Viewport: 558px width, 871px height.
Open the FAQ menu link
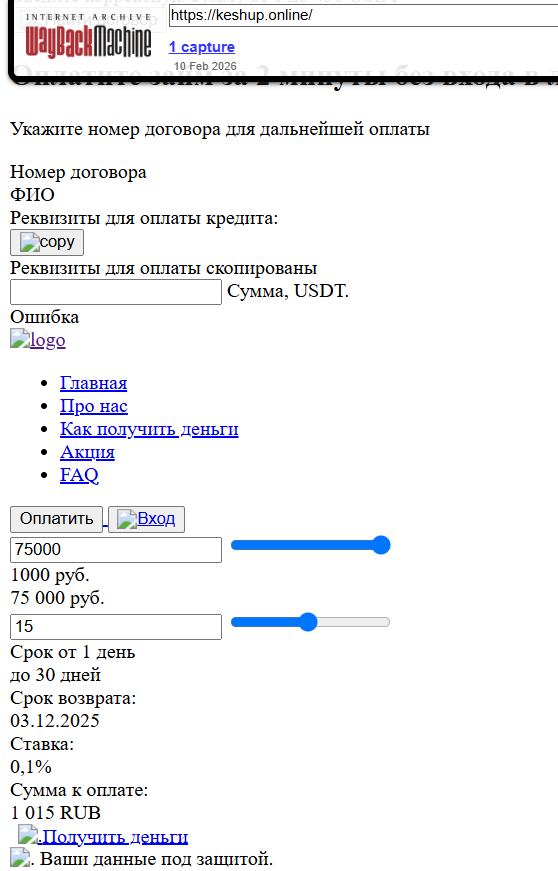click(79, 474)
